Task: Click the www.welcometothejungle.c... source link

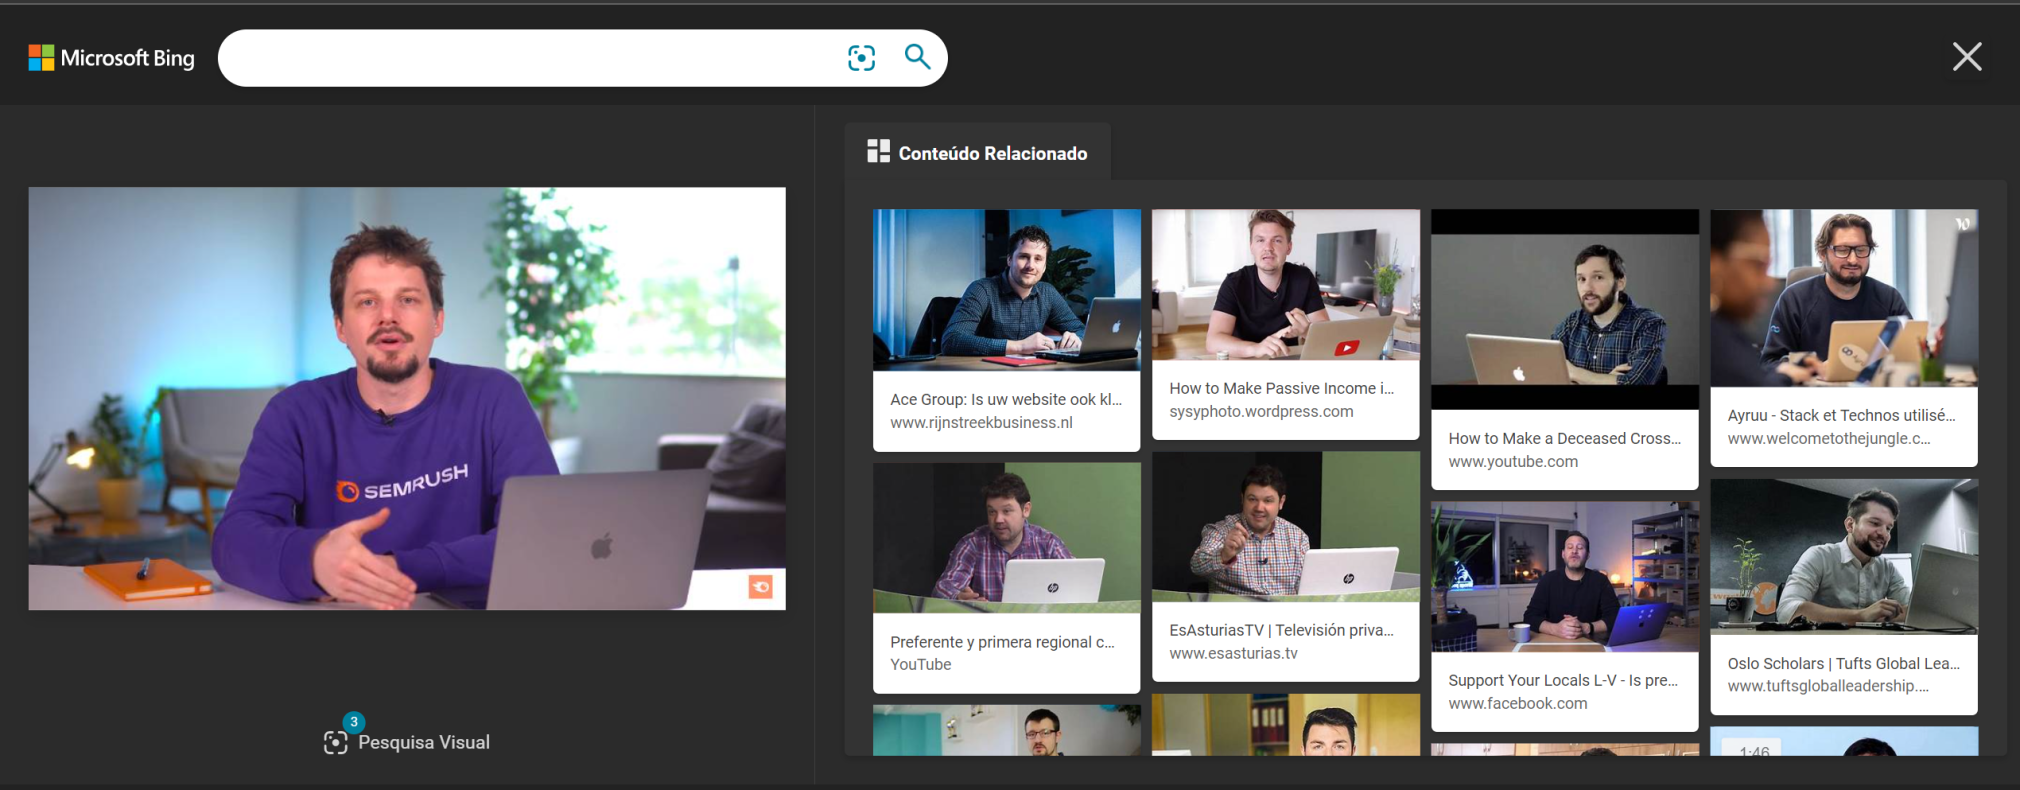Action: pos(1829,438)
